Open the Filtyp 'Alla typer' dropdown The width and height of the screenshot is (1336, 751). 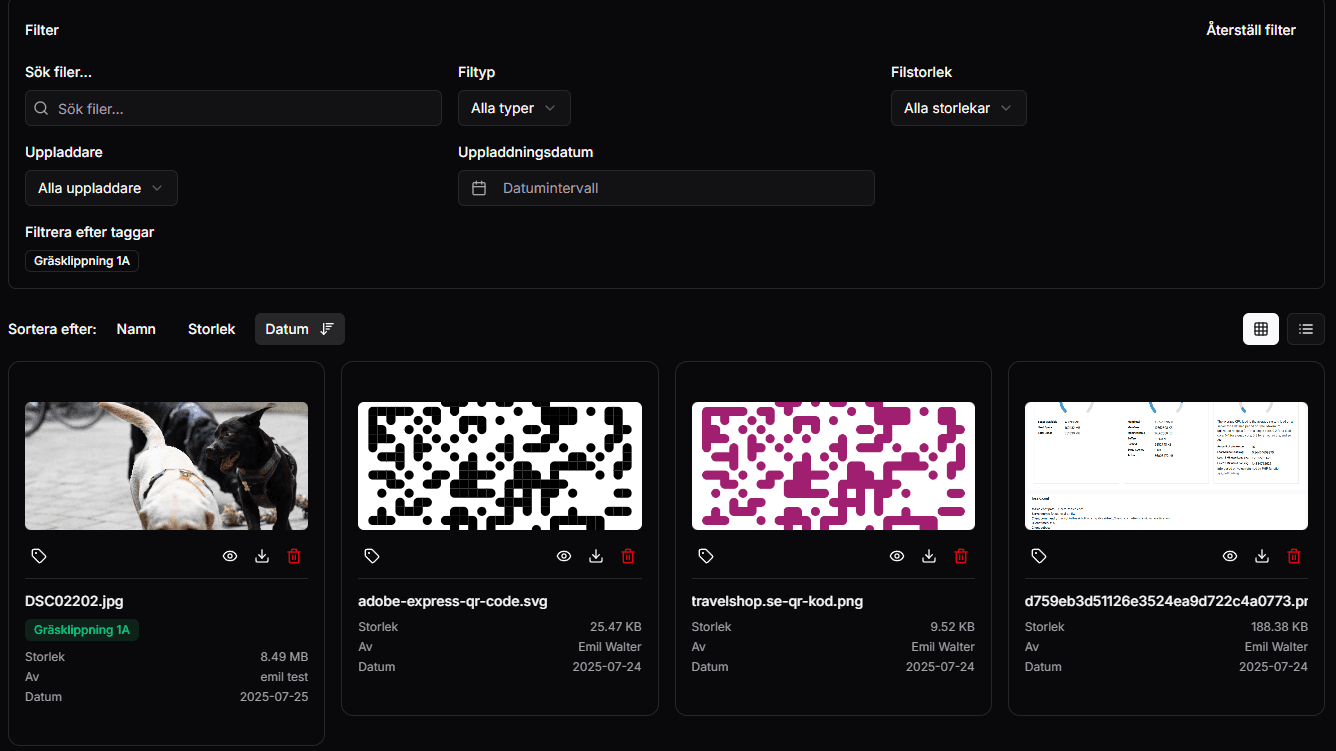pyautogui.click(x=514, y=108)
